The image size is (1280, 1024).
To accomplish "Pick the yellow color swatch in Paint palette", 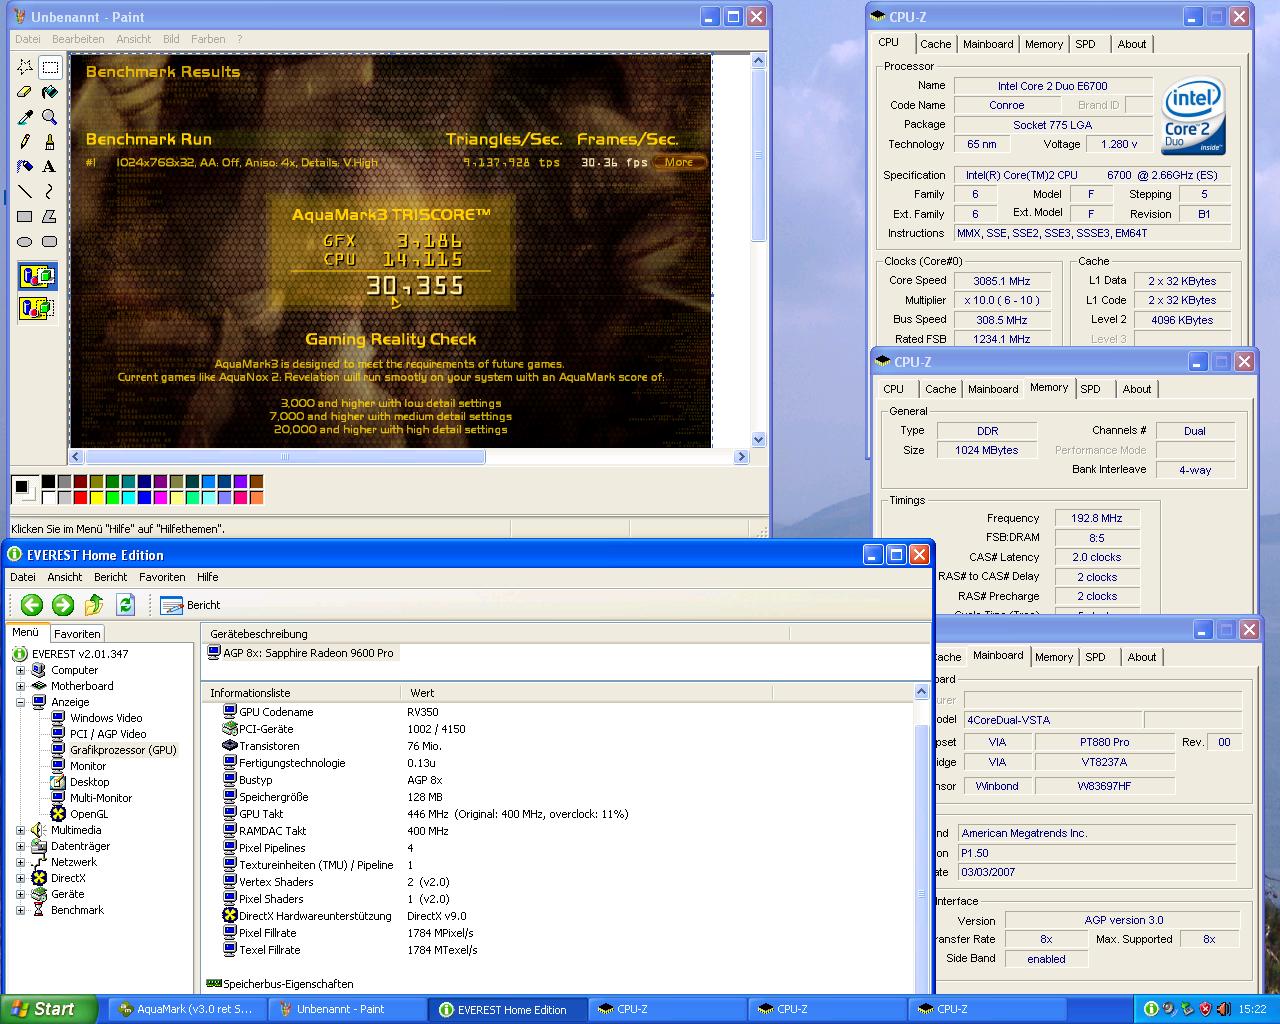I will click(96, 498).
